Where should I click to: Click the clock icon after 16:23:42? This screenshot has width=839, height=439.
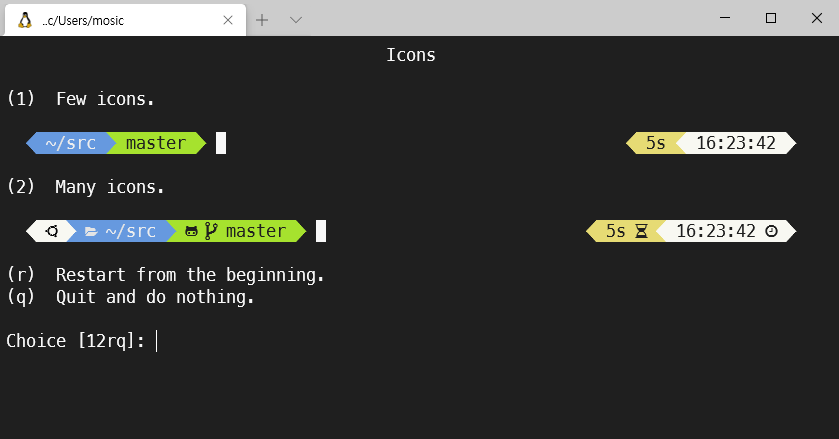771,231
